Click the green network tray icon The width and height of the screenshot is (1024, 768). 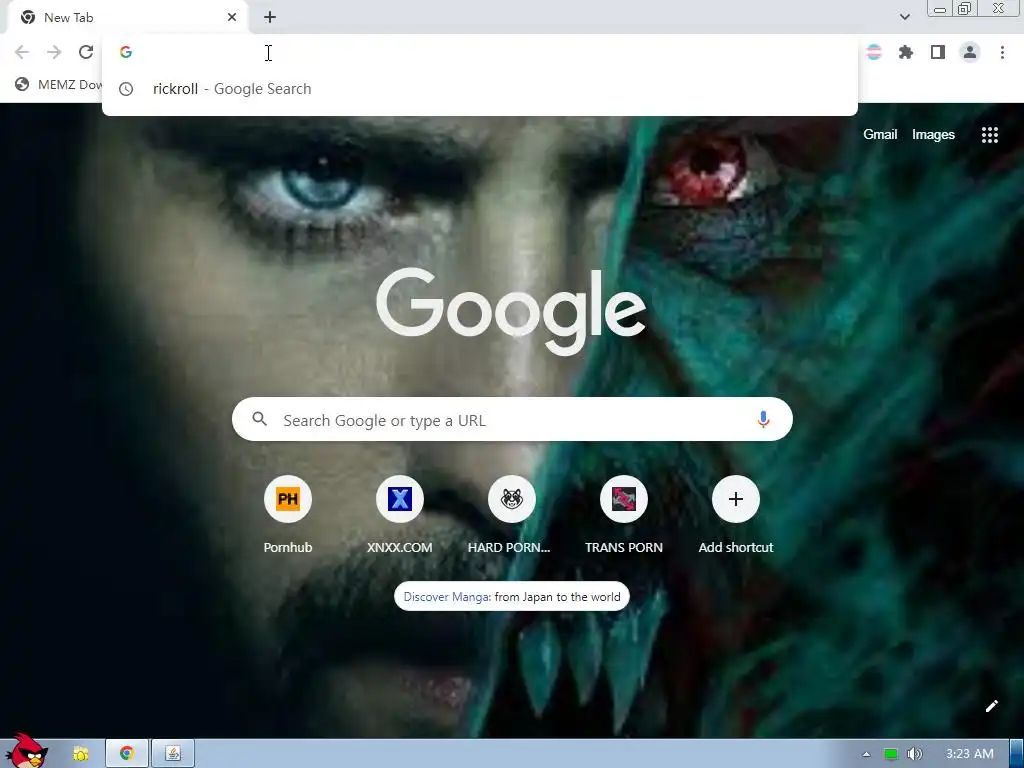click(x=891, y=754)
